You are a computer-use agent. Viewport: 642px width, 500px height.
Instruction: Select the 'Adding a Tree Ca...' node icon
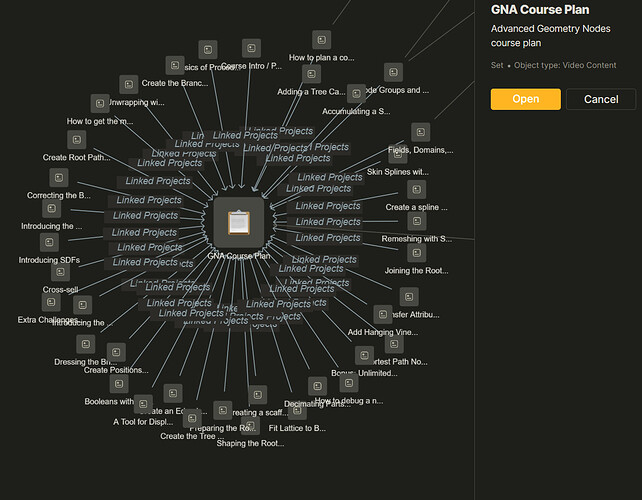click(x=311, y=74)
